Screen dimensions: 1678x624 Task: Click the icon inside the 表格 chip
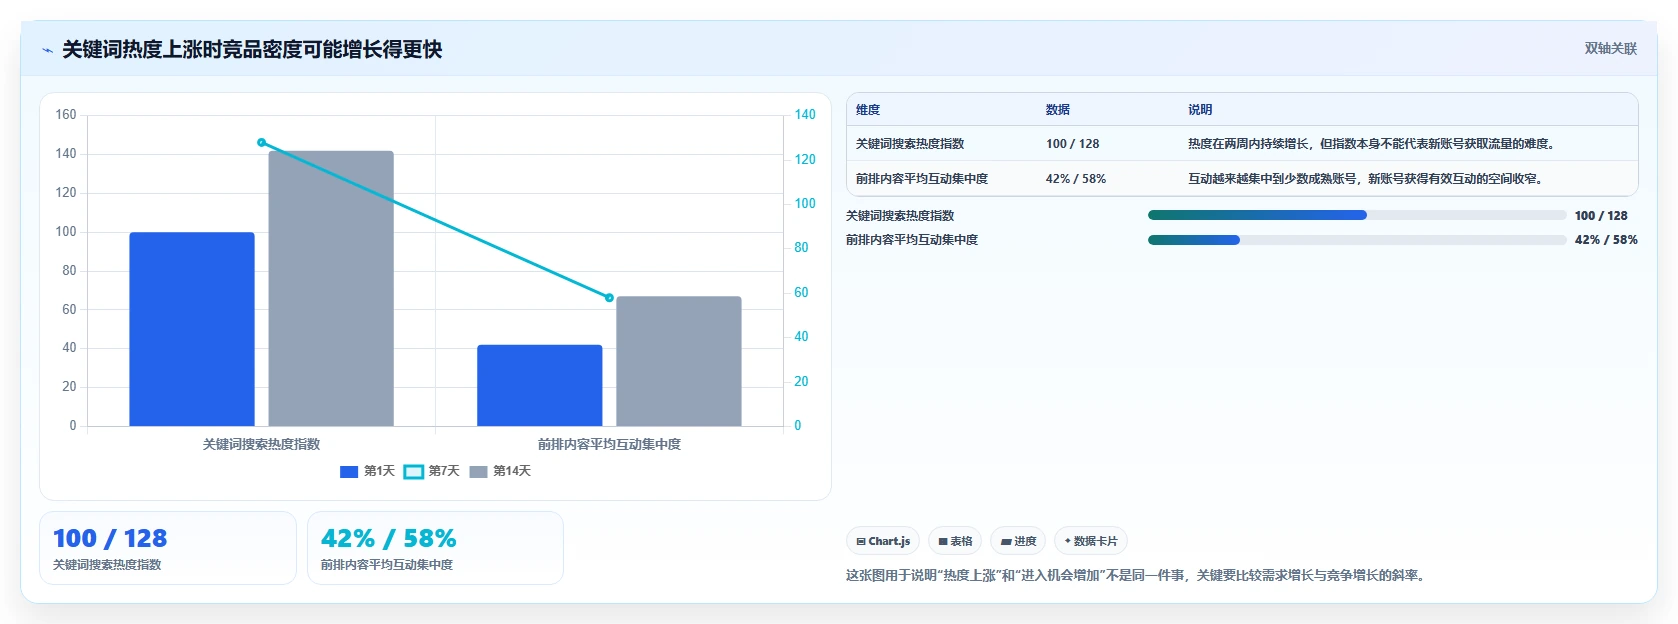(x=943, y=541)
